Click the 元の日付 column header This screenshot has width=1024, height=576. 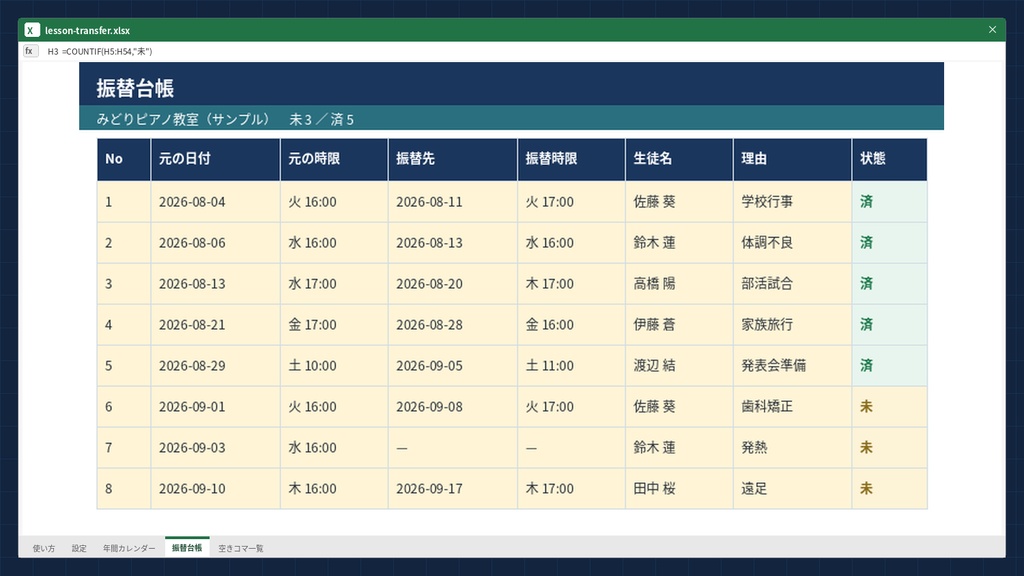(x=216, y=159)
